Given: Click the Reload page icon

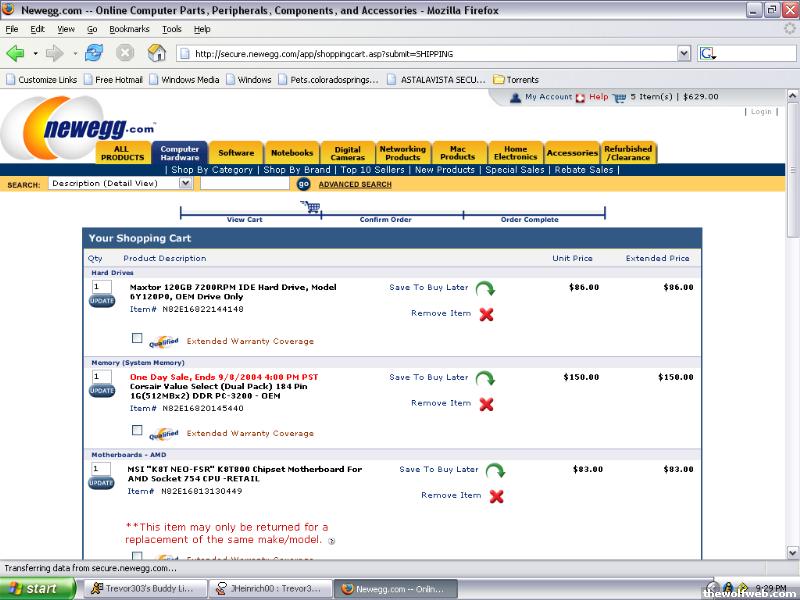Looking at the screenshot, I should pos(95,53).
